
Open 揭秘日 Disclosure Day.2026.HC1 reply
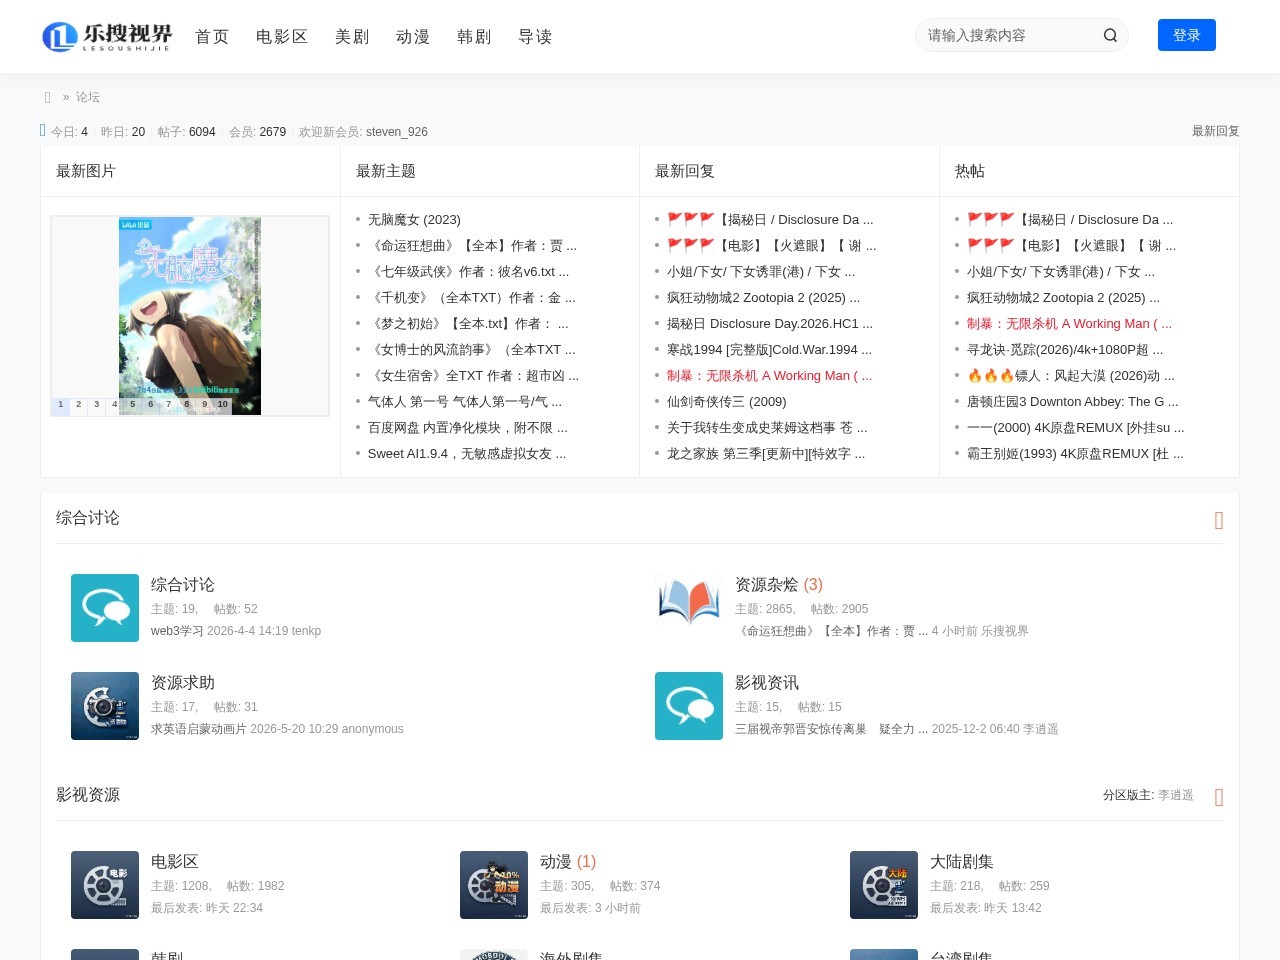[x=770, y=323]
